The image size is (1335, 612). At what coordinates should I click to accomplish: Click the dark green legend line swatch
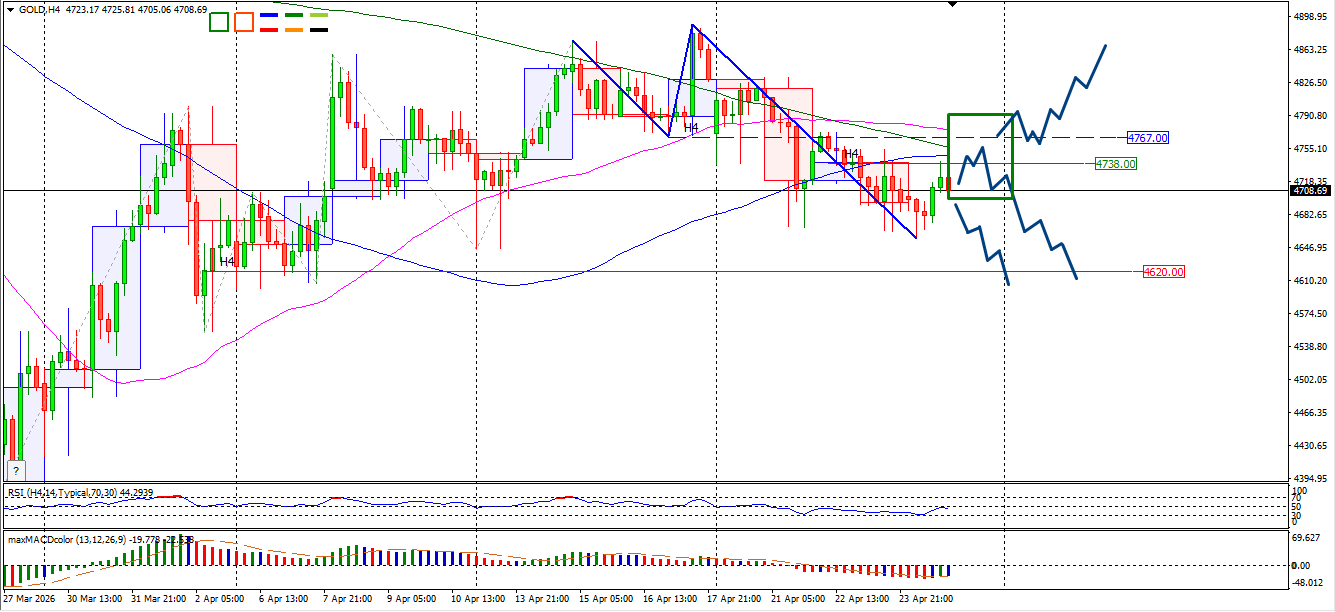tap(294, 16)
